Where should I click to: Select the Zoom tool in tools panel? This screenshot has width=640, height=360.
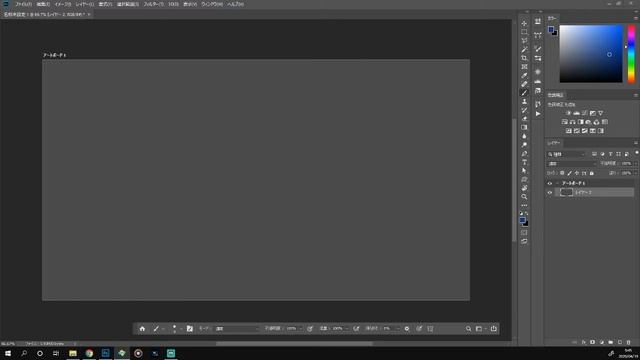524,197
